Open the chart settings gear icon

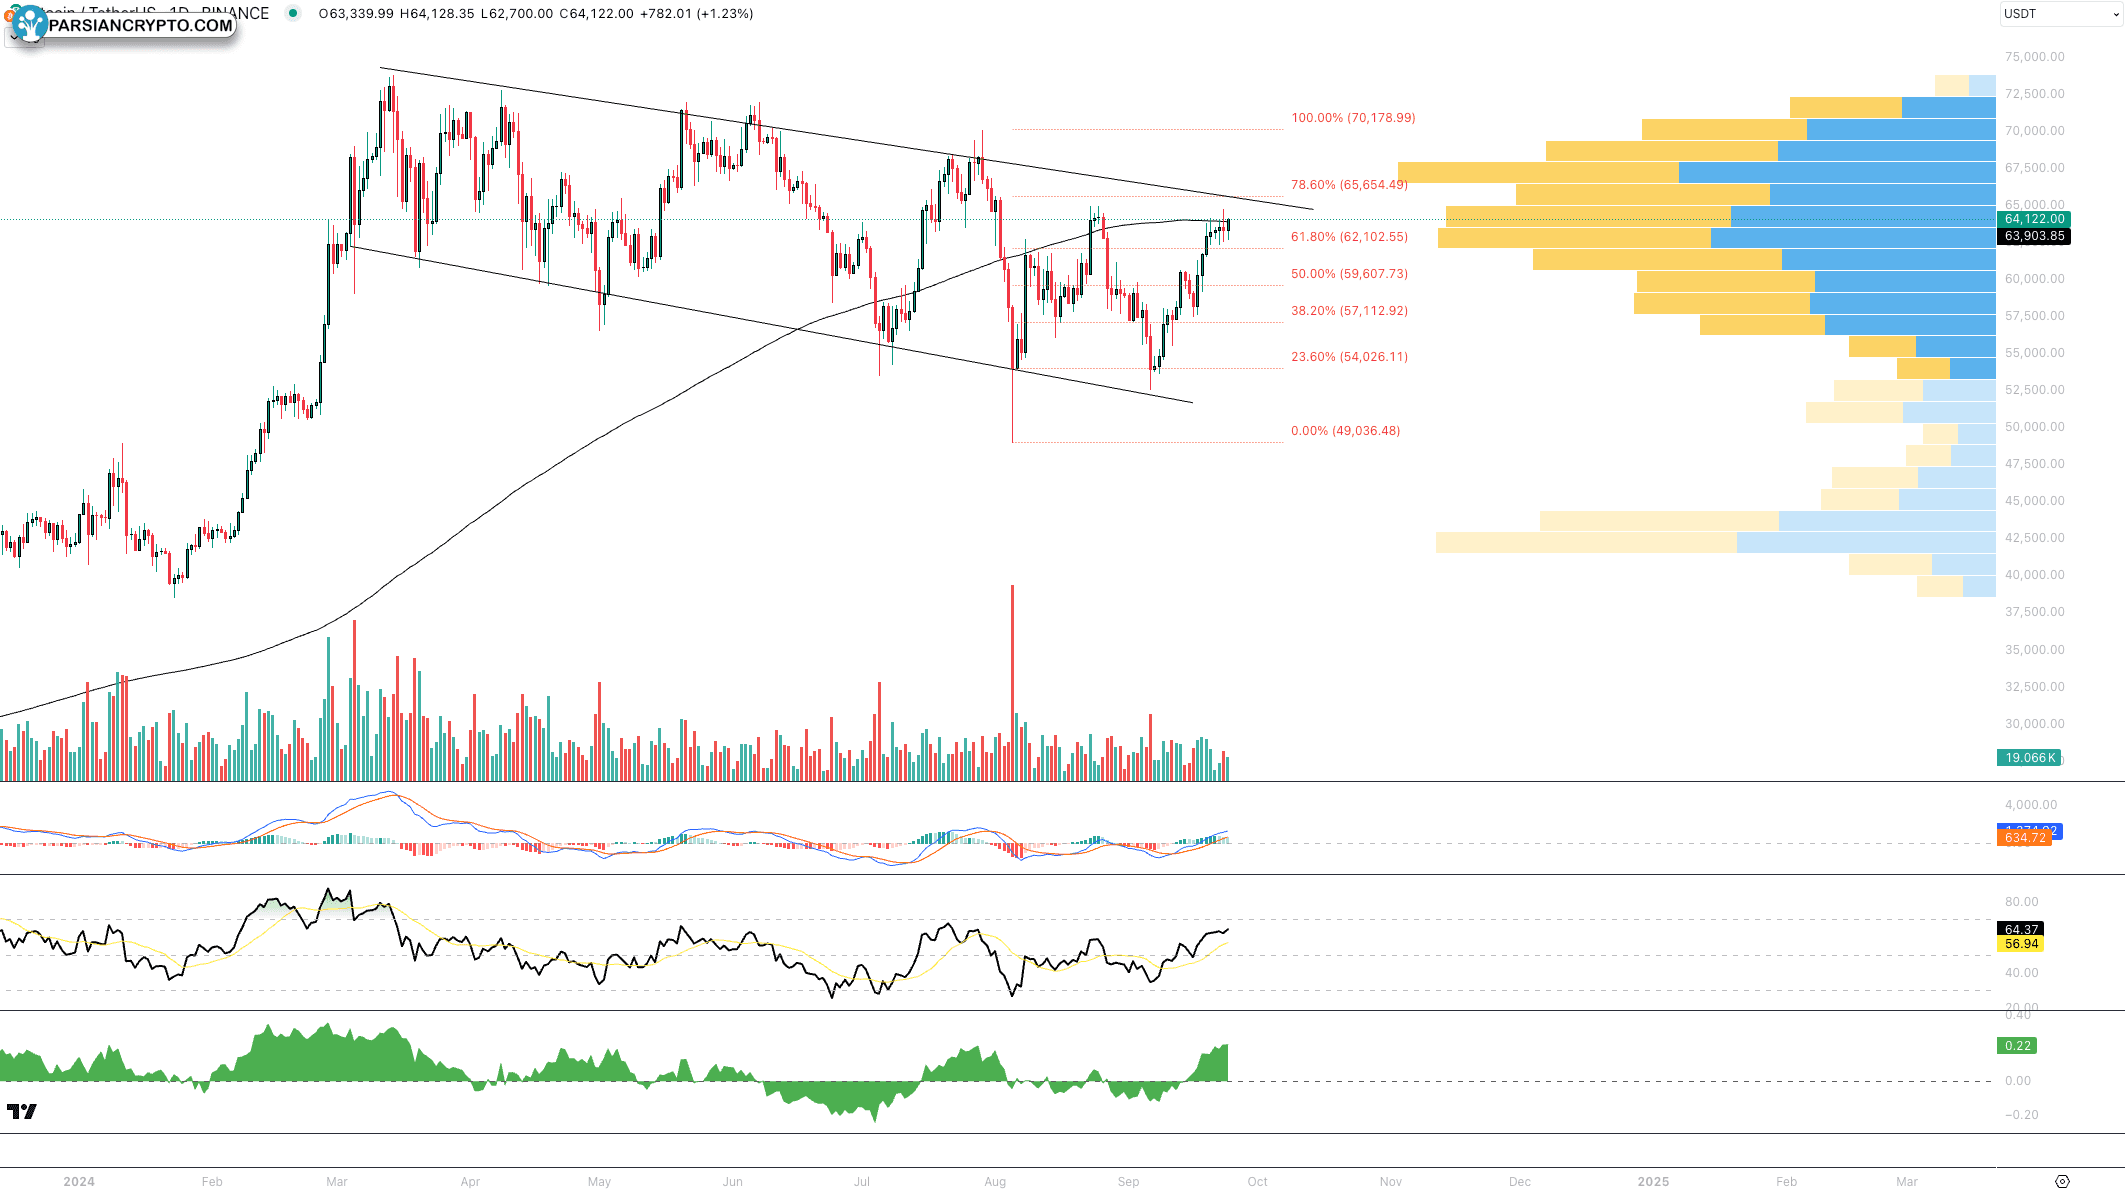(2061, 1181)
